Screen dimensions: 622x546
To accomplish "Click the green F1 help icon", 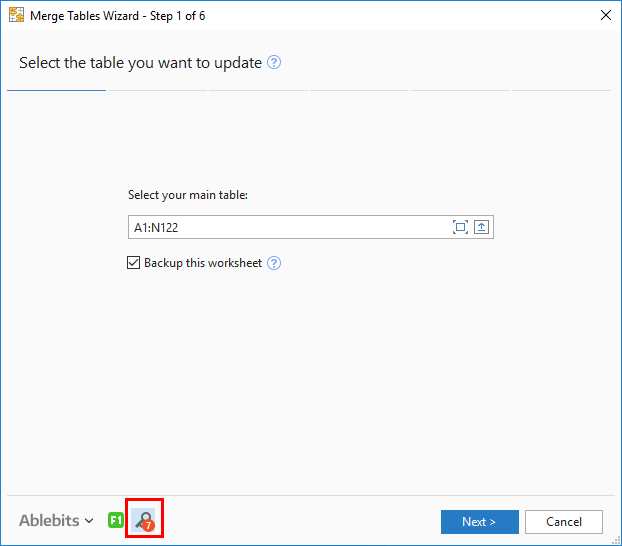I will 116,520.
